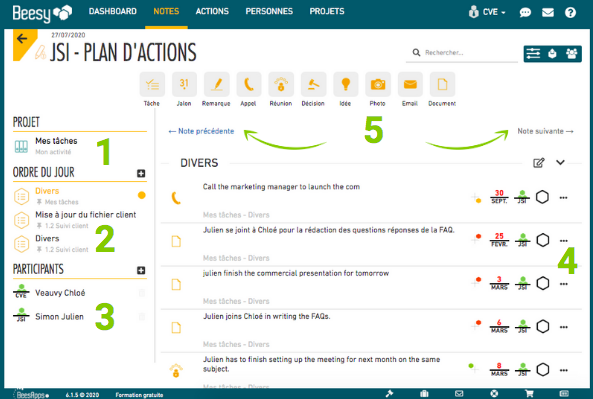
Task: Open the PROJETS tab
Action: [x=327, y=11]
